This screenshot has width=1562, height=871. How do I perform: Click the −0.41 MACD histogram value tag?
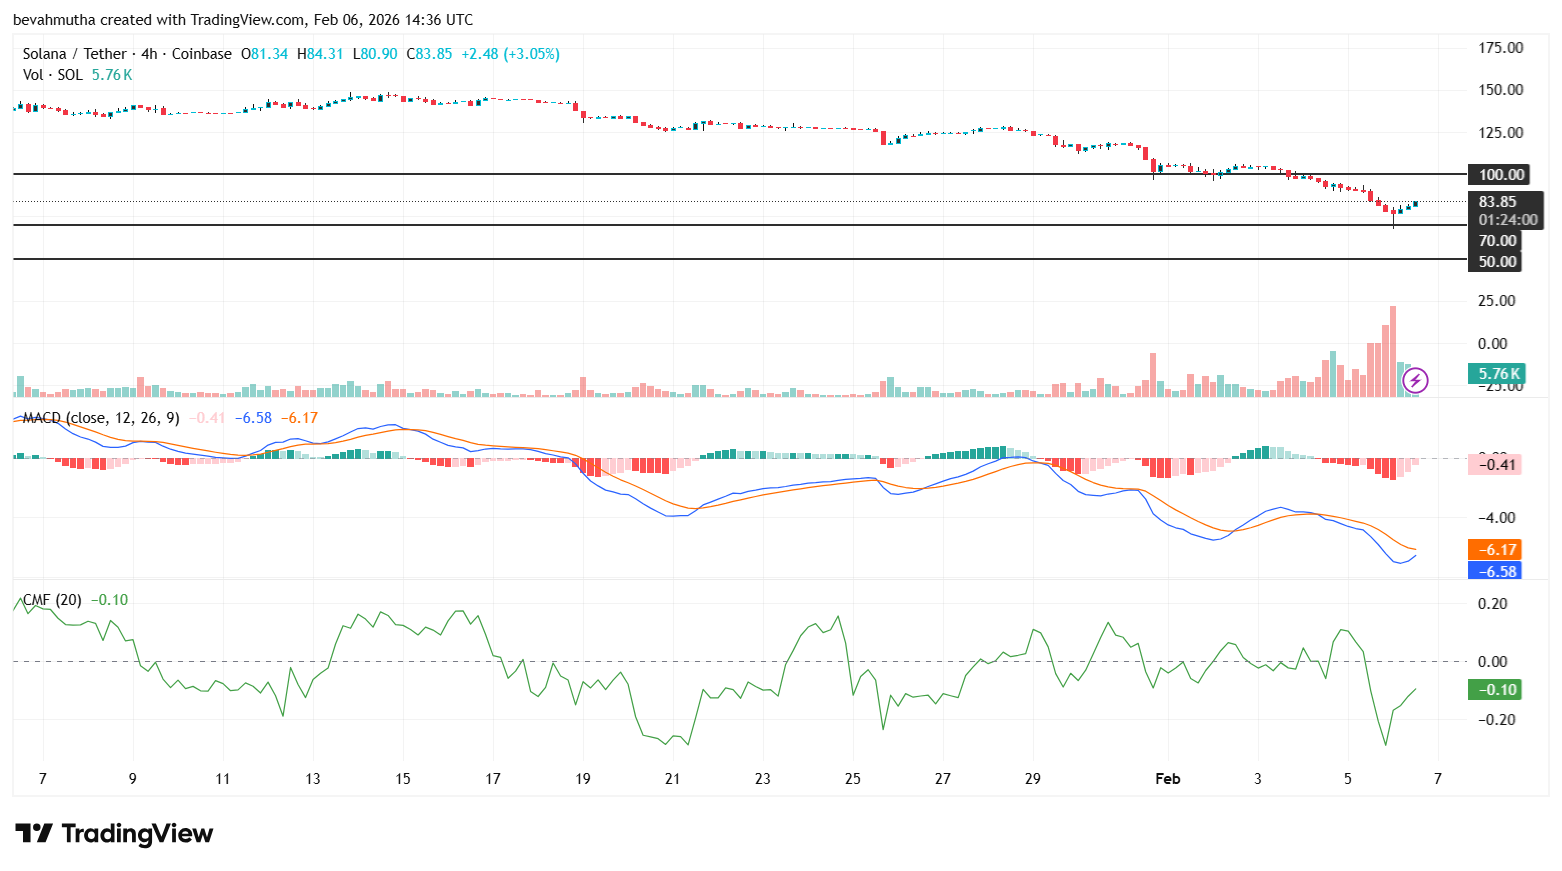[1495, 464]
